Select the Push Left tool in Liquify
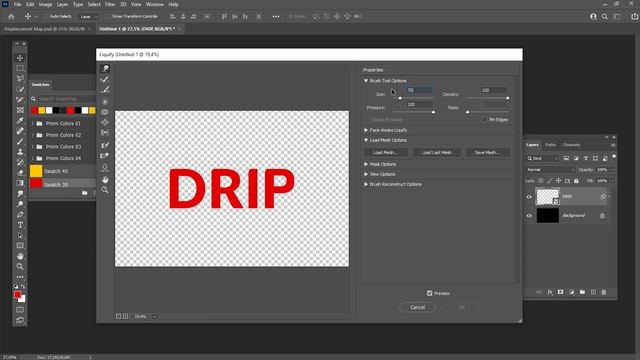 tap(105, 133)
